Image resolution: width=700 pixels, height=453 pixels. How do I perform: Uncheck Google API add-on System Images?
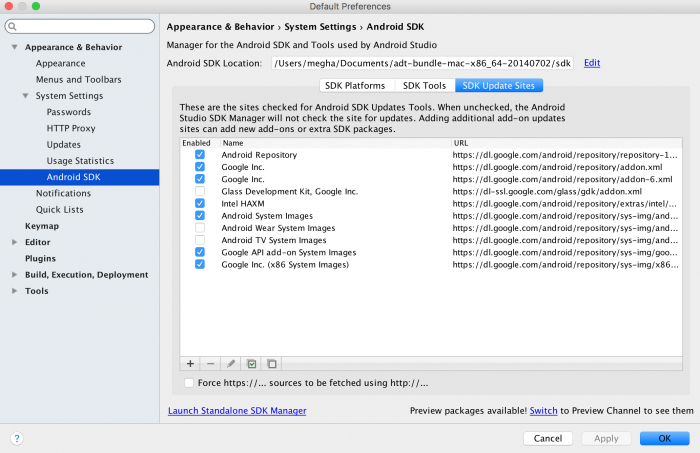pyautogui.click(x=200, y=252)
